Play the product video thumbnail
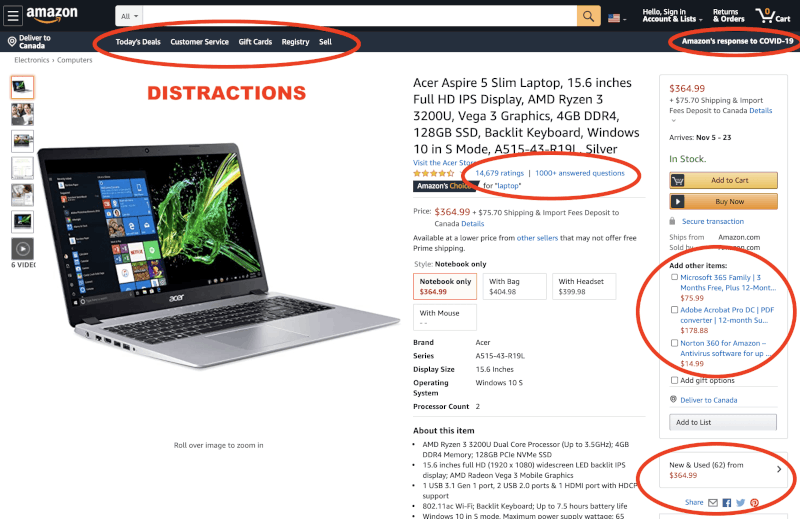This screenshot has height=519, width=800. coord(22,249)
